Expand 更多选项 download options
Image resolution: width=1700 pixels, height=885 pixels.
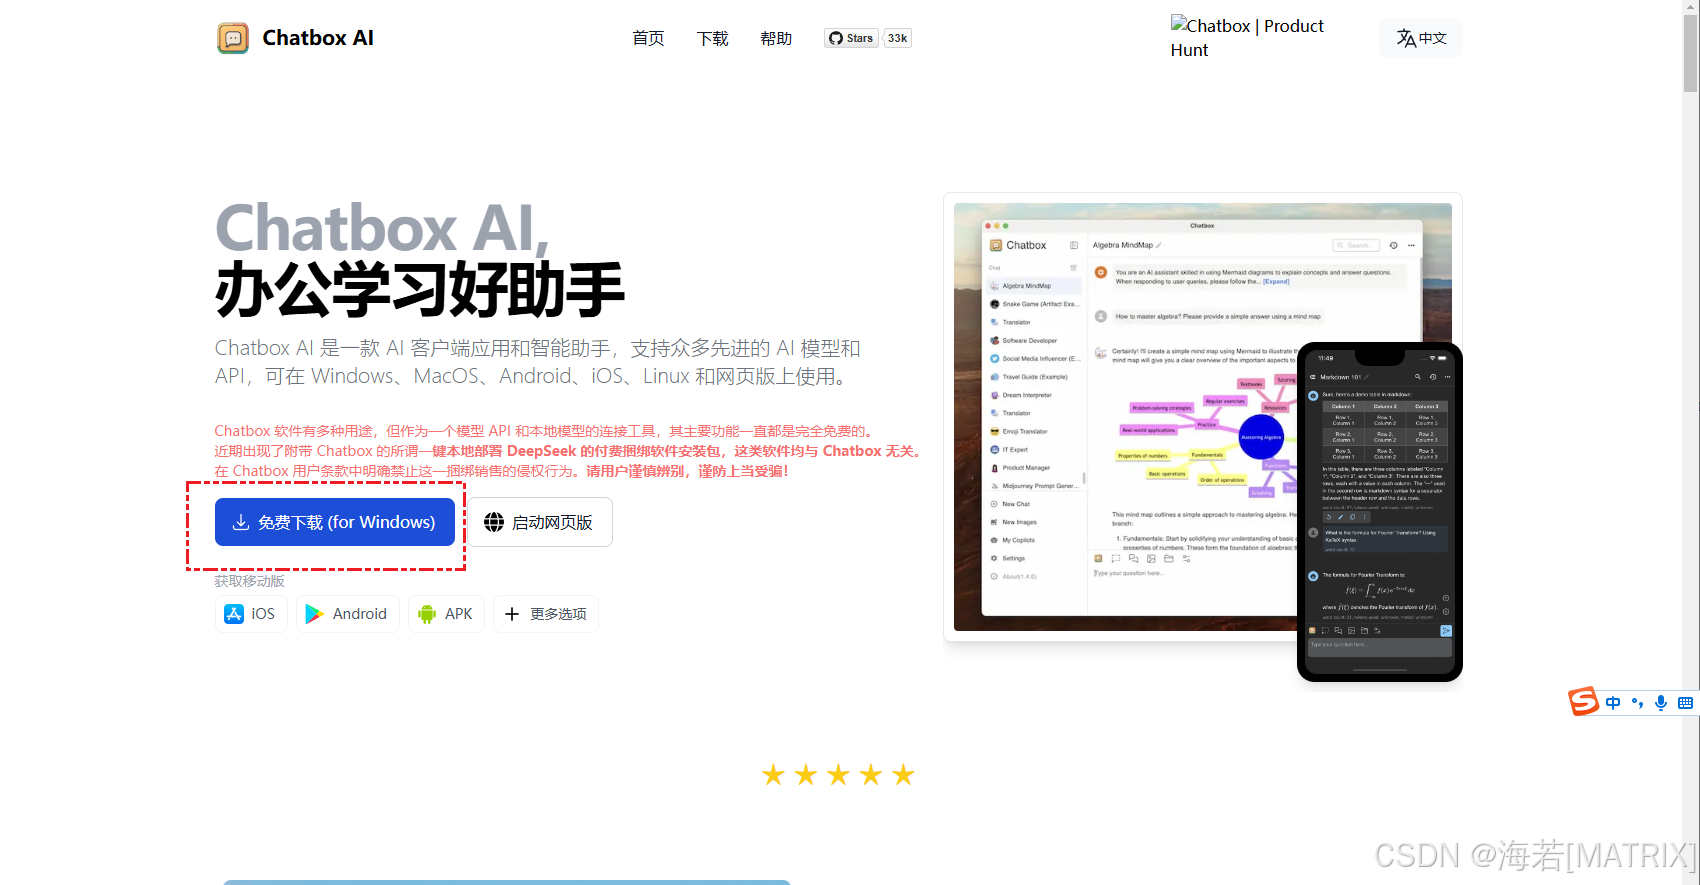tap(546, 614)
